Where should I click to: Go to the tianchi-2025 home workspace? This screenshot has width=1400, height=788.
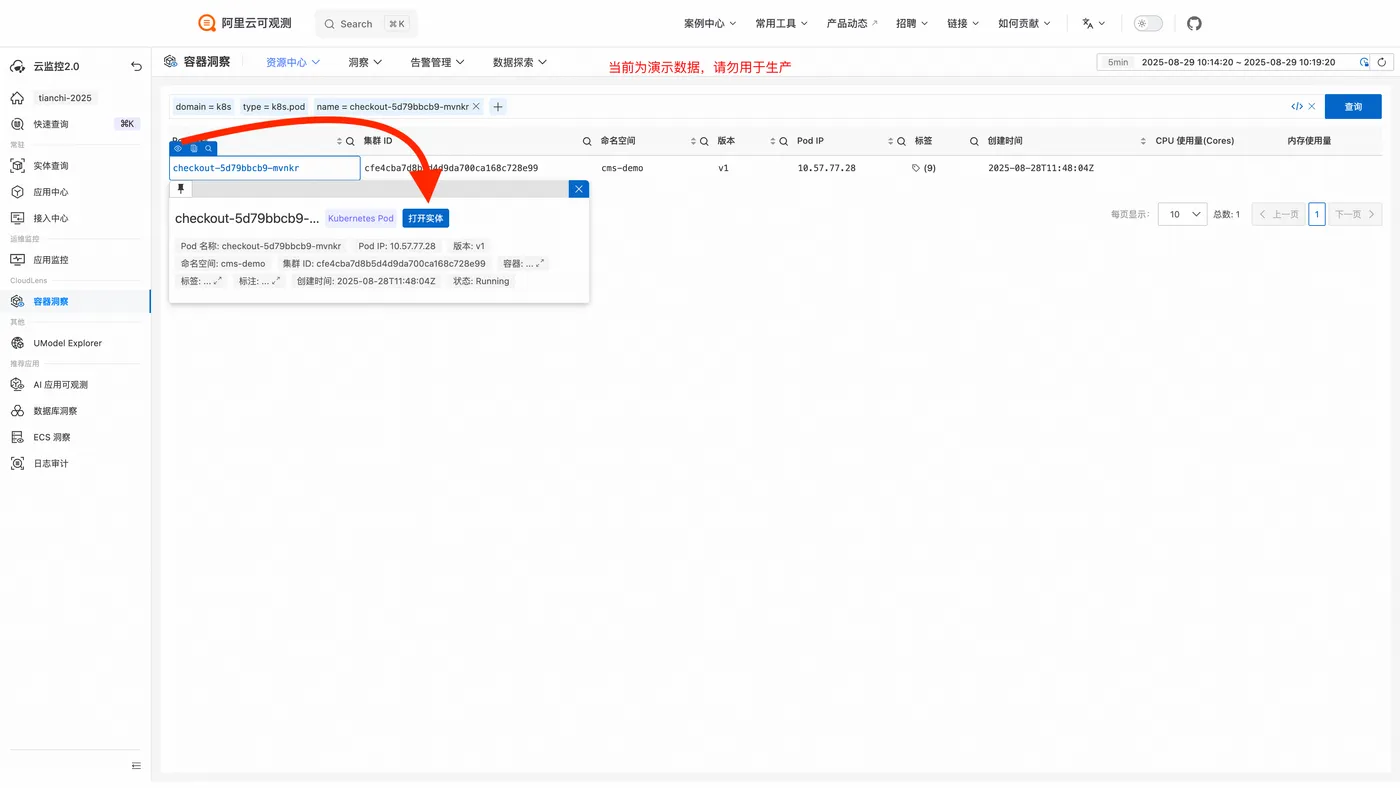tap(64, 98)
